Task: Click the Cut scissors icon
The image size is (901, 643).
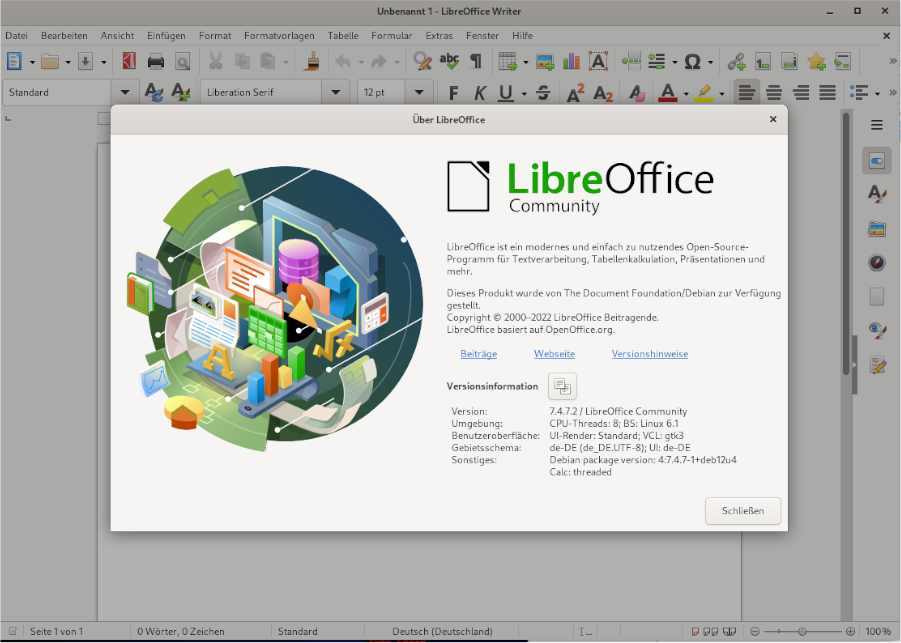Action: (x=215, y=61)
